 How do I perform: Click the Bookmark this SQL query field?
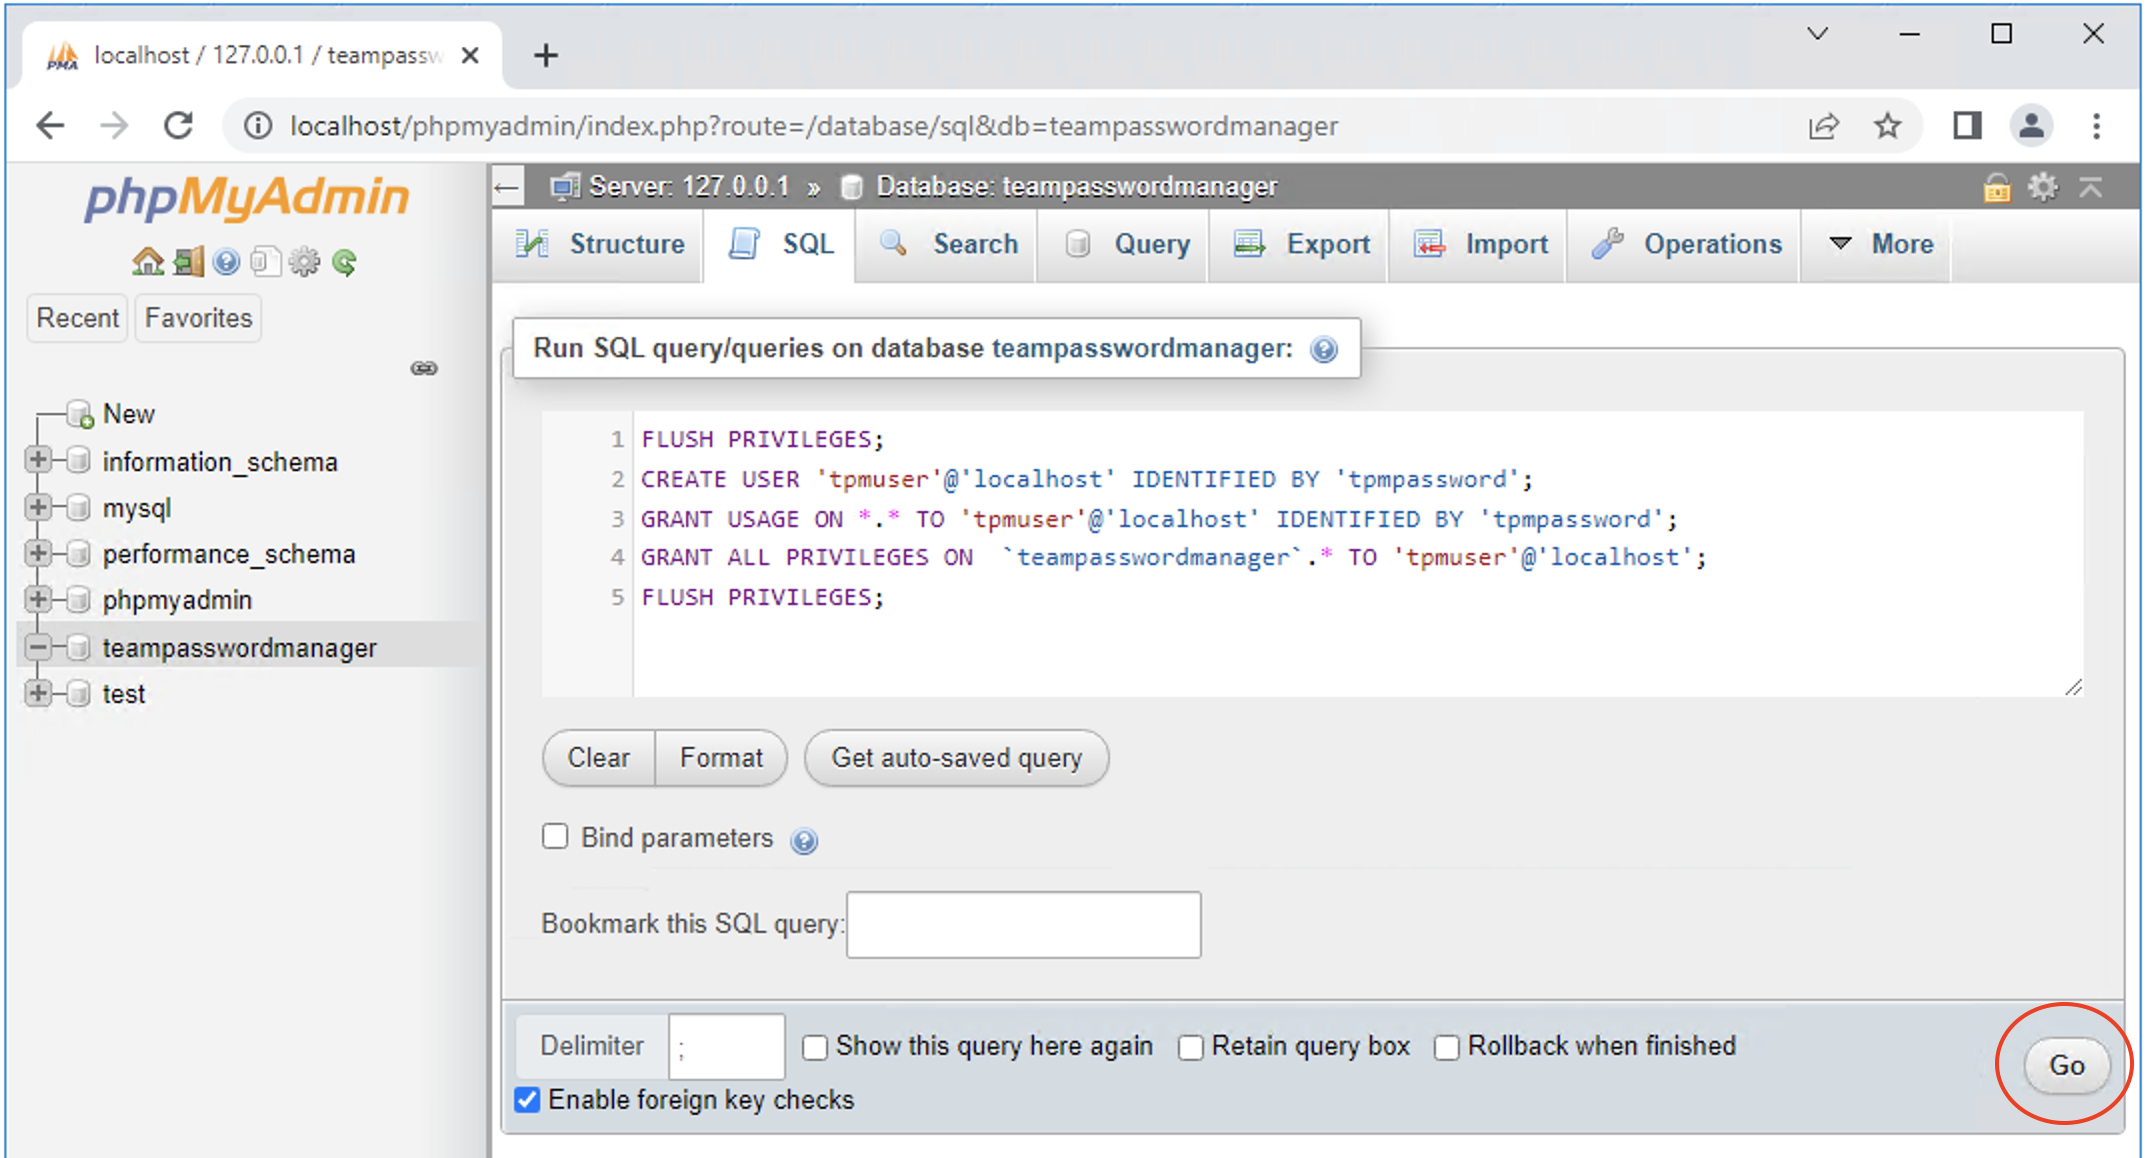(1023, 925)
